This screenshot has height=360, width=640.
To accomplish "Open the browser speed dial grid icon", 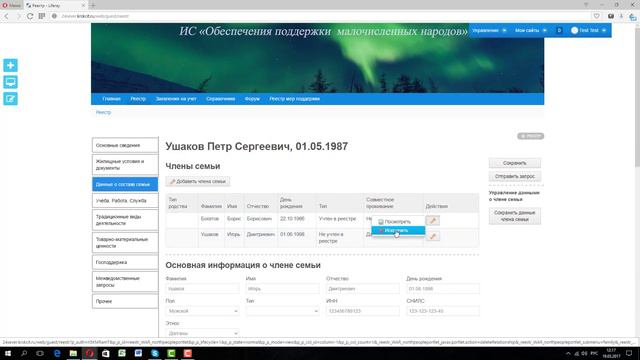I will click(42, 16).
